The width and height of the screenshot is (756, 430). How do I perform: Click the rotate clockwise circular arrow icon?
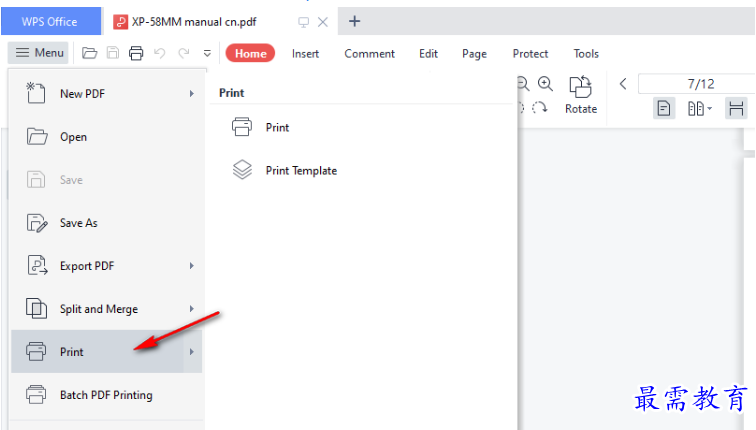tap(540, 108)
